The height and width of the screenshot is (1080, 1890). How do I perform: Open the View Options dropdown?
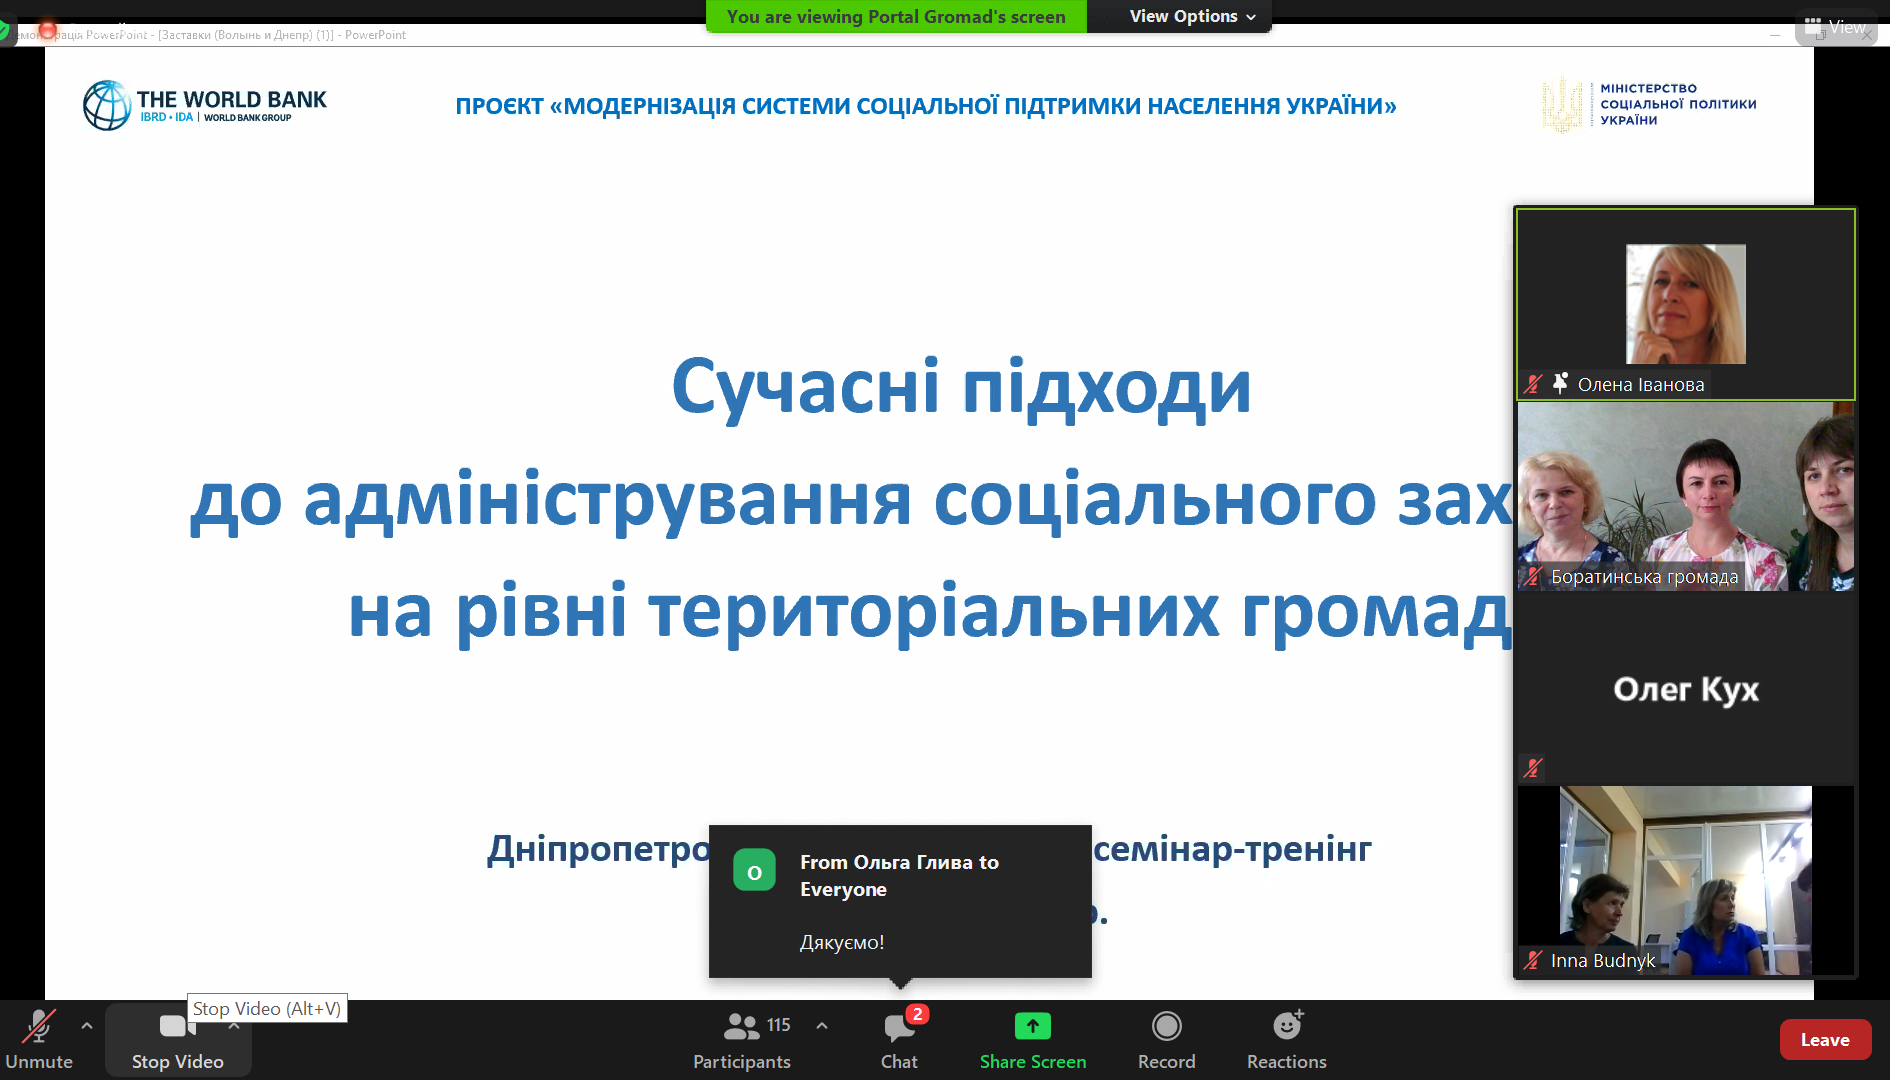coord(1191,16)
